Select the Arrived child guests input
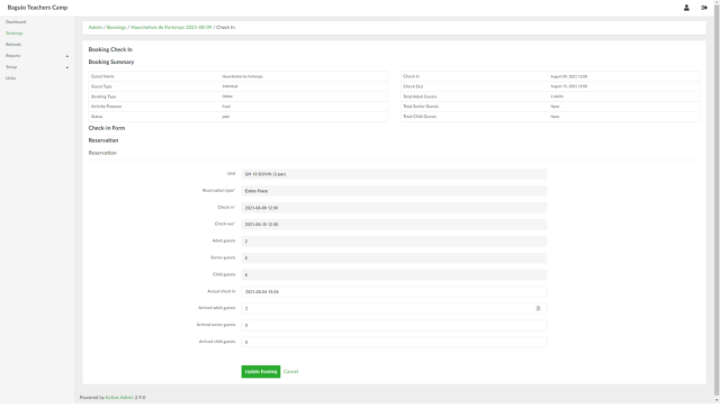The width and height of the screenshot is (723, 410). click(x=394, y=342)
